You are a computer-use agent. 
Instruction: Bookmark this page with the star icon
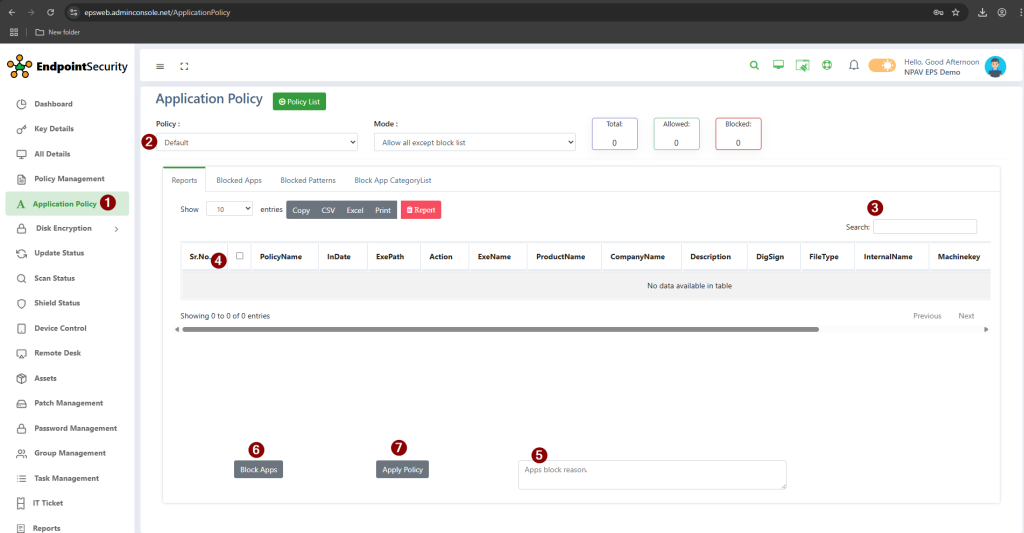click(x=955, y=12)
